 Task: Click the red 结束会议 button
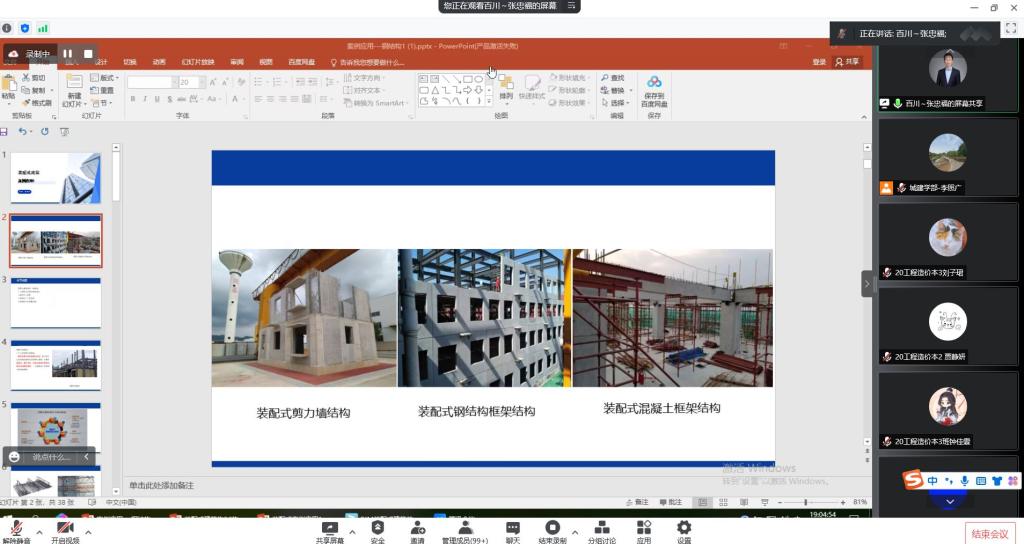tap(990, 534)
